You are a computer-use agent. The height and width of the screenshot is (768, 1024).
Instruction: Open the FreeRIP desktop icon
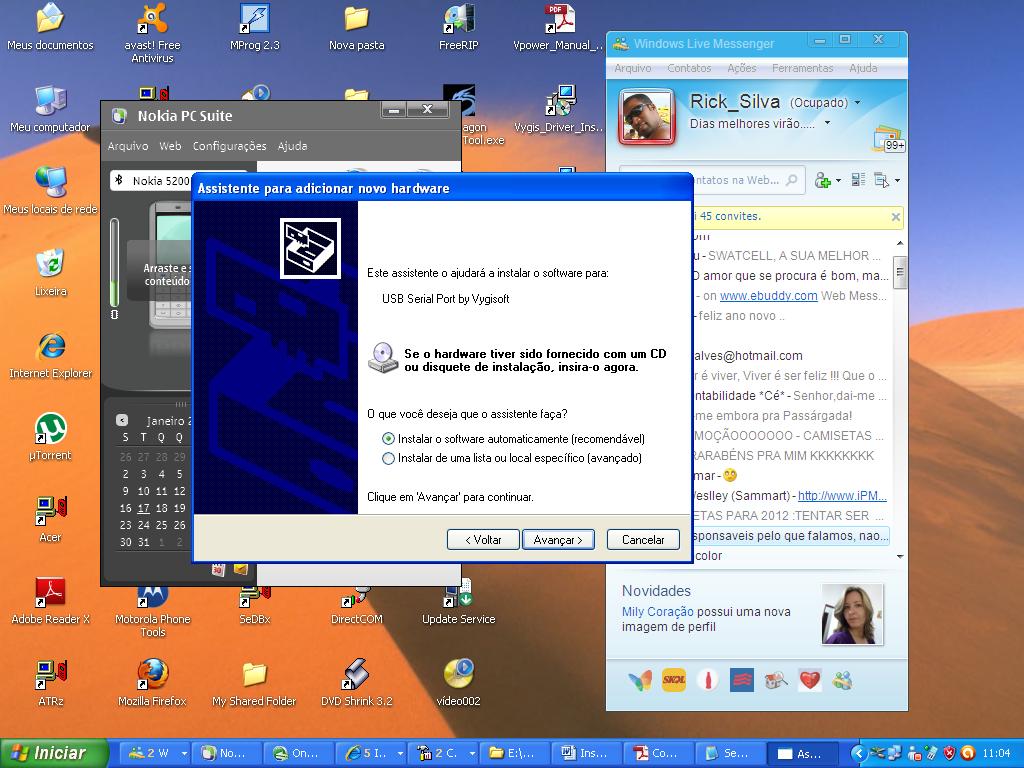point(458,27)
